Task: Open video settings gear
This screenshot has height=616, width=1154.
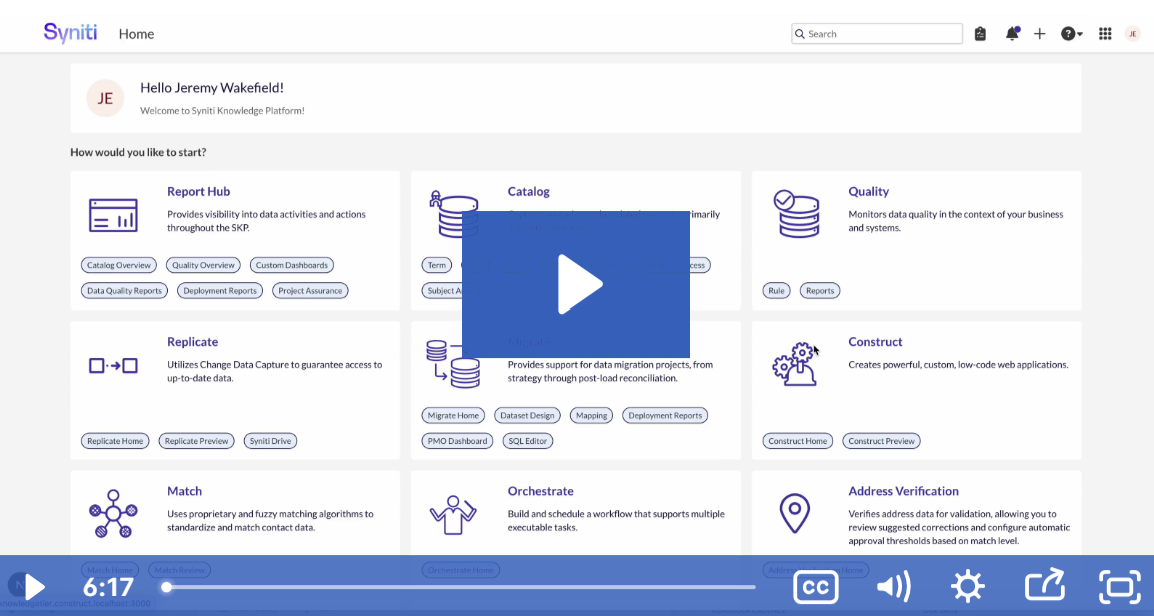Action: 967,587
